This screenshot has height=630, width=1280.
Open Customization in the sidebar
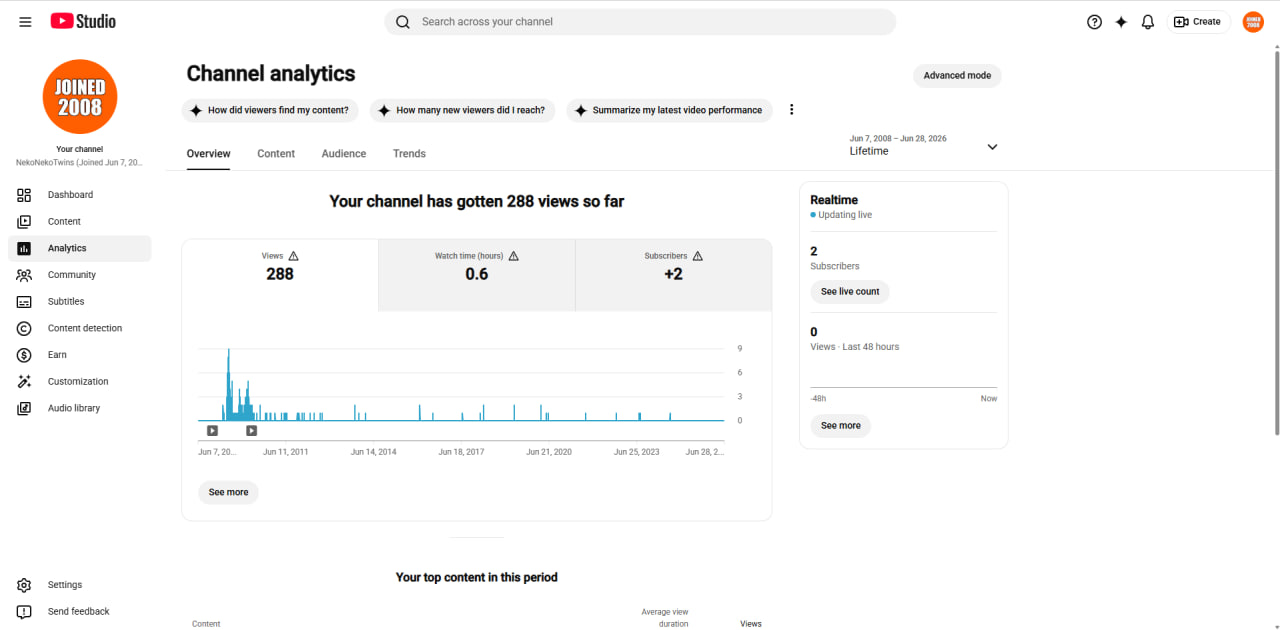80,382
